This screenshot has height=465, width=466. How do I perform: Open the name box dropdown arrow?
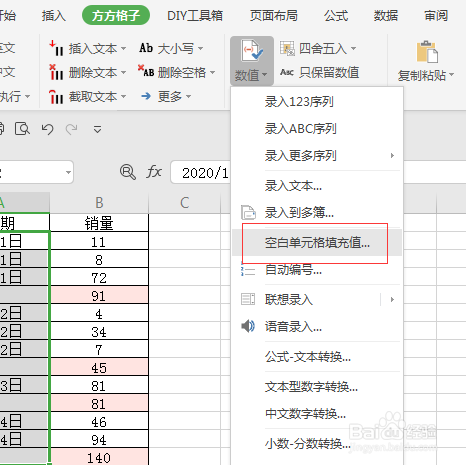point(68,172)
